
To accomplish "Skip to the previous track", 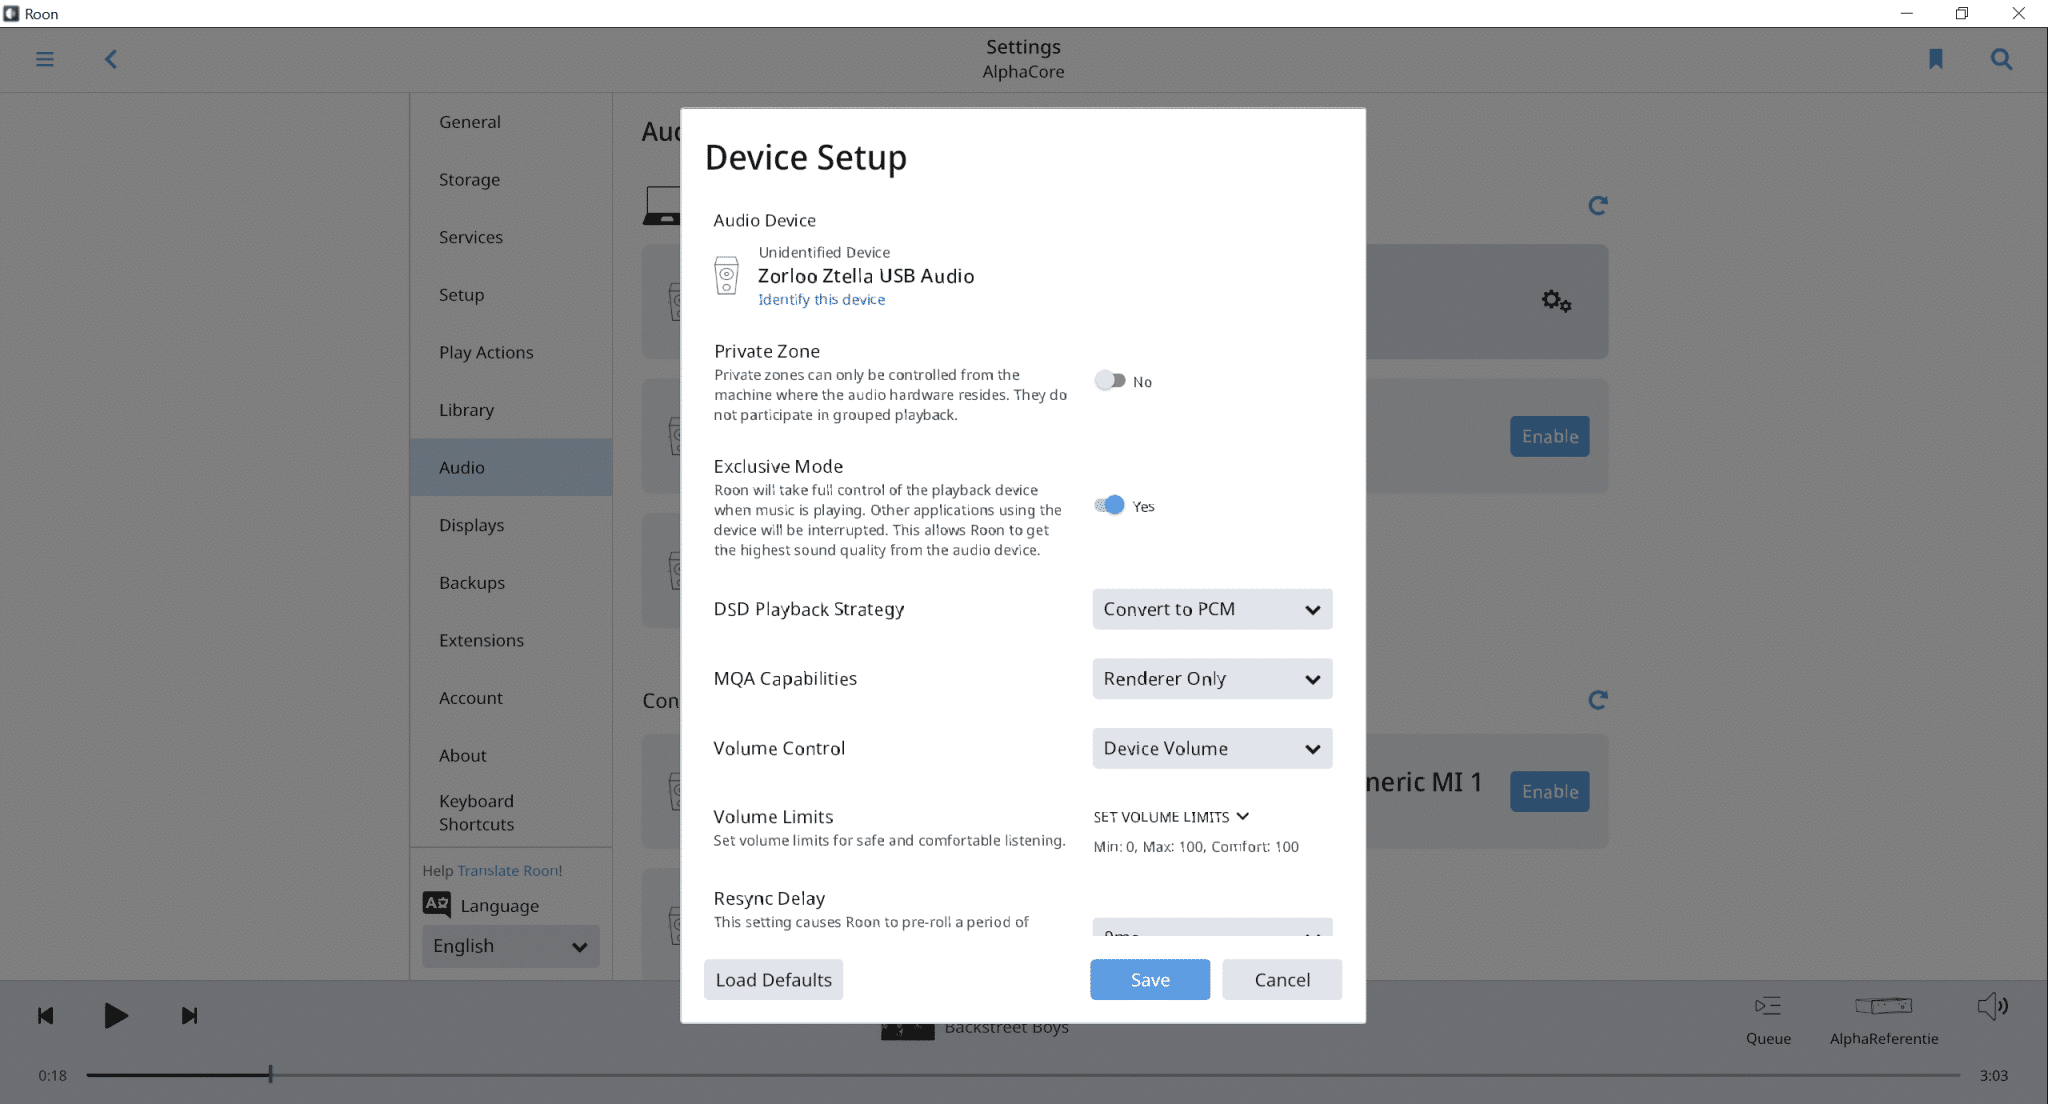I will 46,1016.
